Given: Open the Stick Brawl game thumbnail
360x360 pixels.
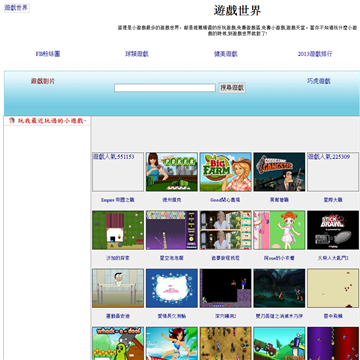Looking at the screenshot, I should point(333,230).
